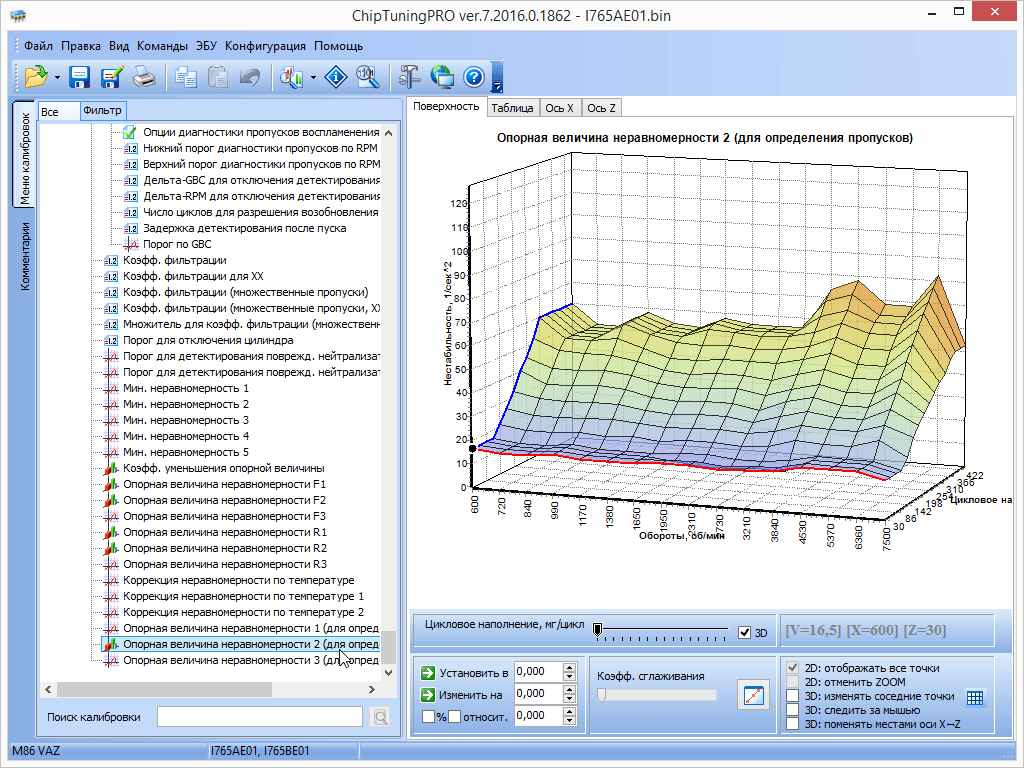Uncheck the 3D checkbox
The image size is (1024, 768).
(744, 632)
